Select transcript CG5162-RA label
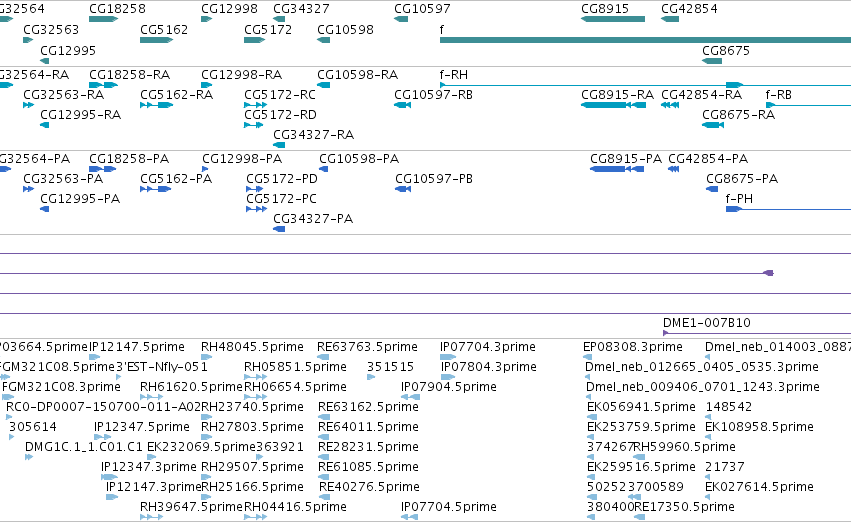The image size is (851, 522). click(176, 94)
